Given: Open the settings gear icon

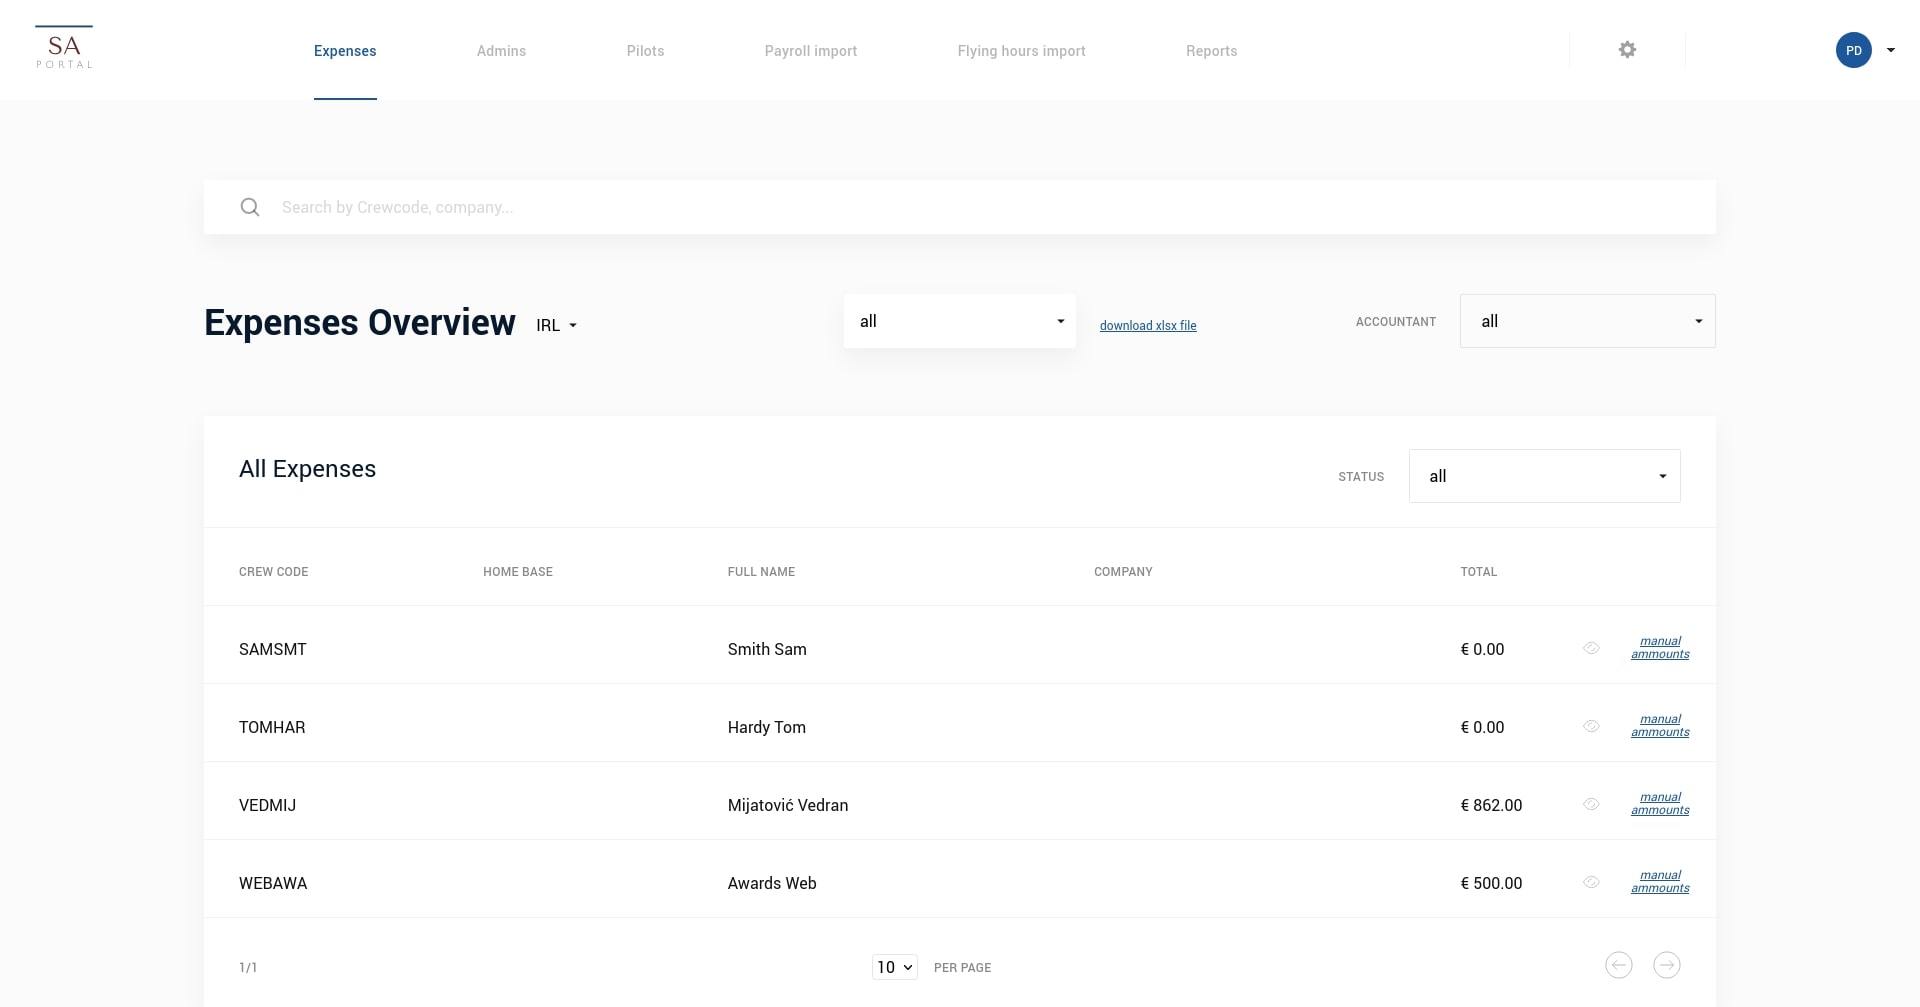Looking at the screenshot, I should [x=1627, y=50].
